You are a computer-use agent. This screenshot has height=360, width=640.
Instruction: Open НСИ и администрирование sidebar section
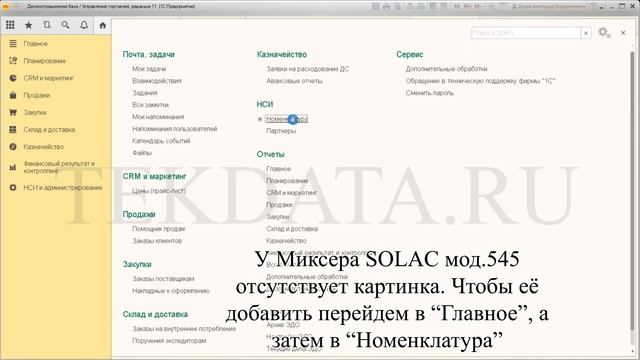[x=63, y=188]
